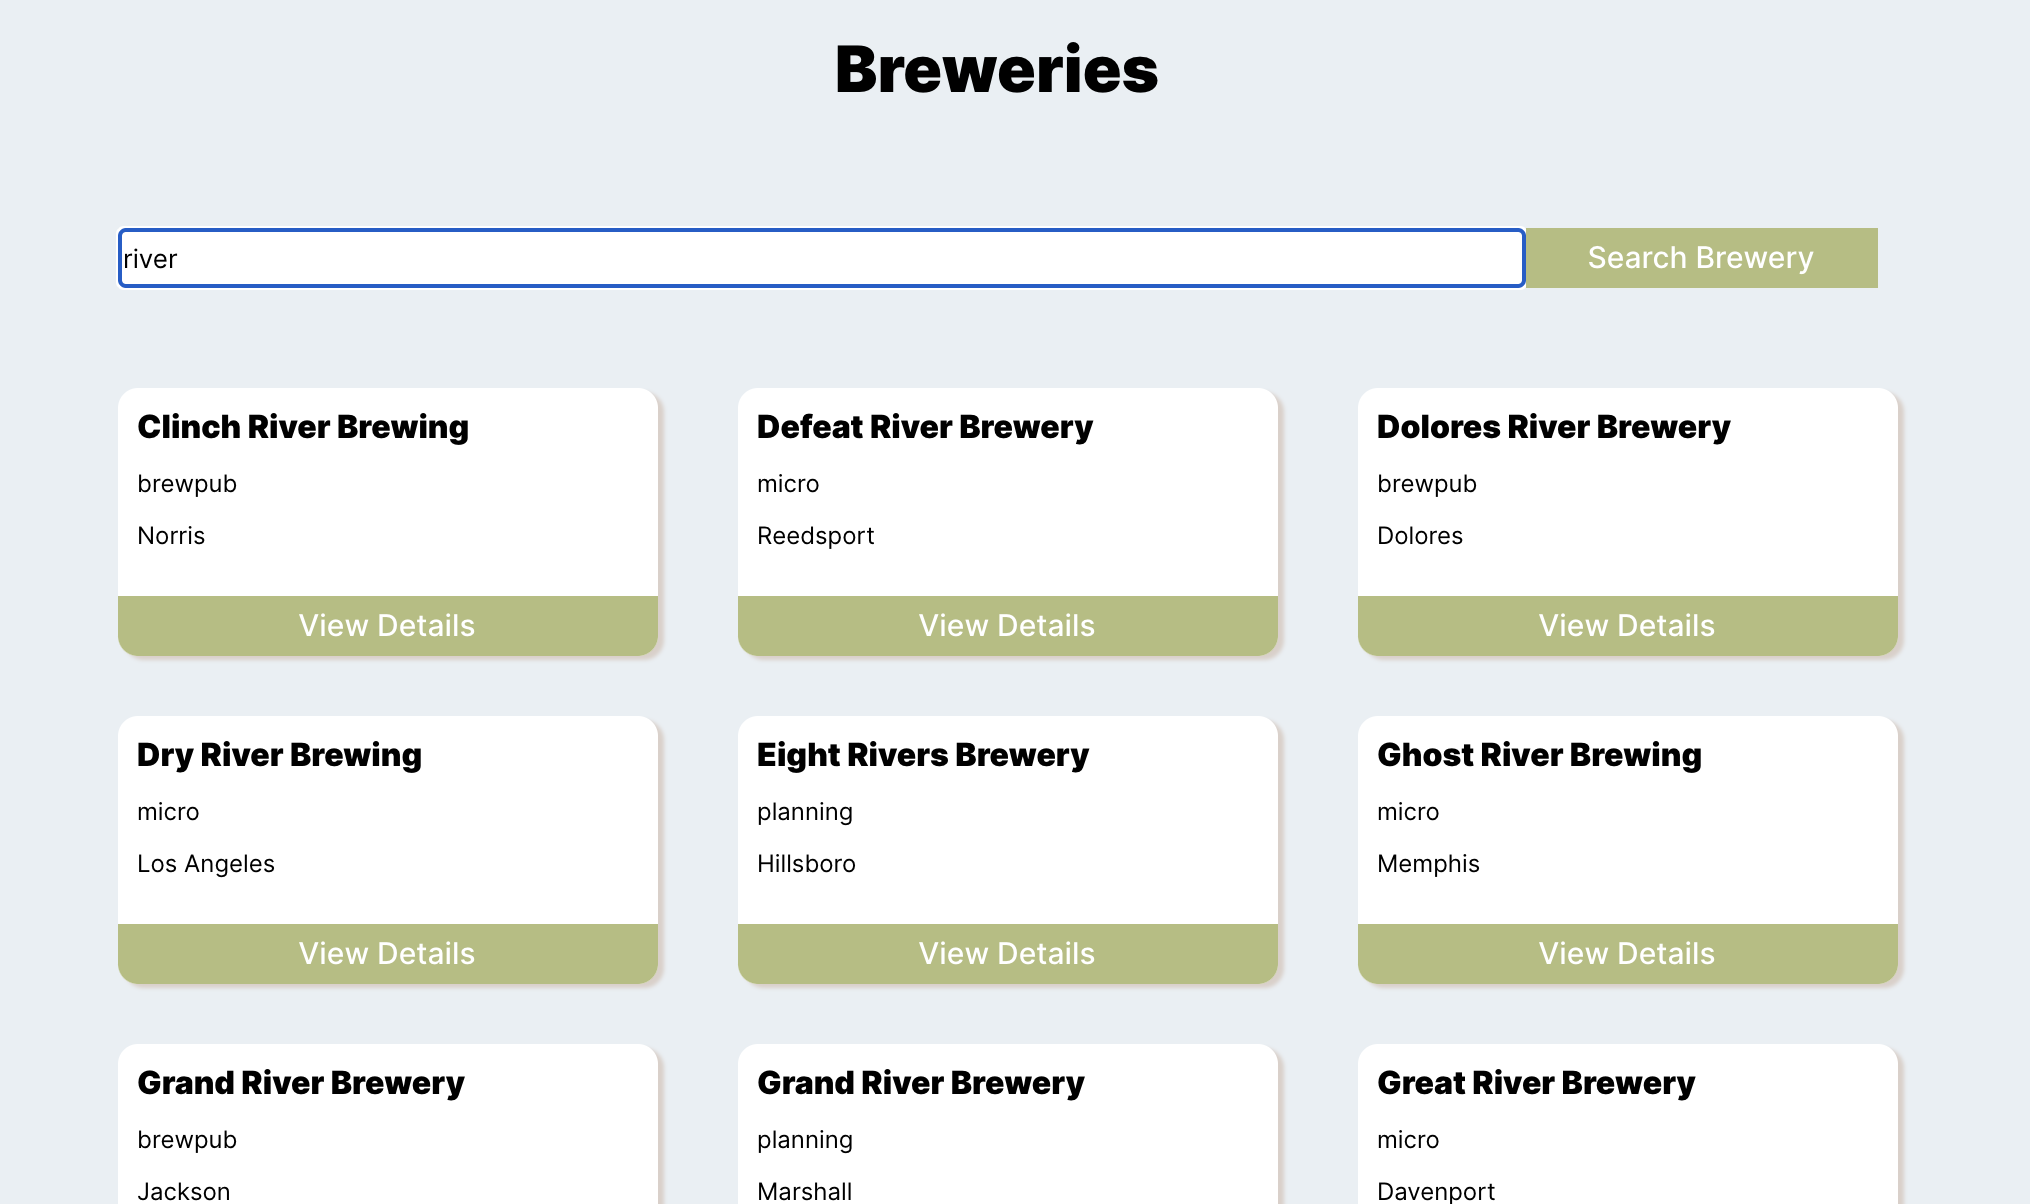Click brewpub type in Dolores River card

point(1427,484)
